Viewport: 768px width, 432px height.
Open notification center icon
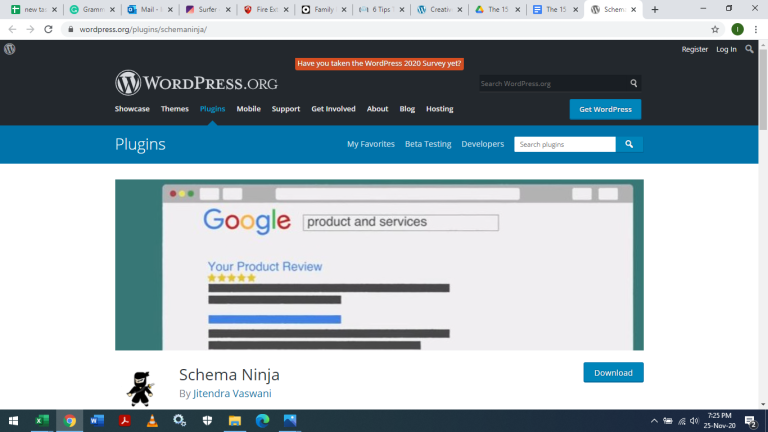pyautogui.click(x=750, y=421)
